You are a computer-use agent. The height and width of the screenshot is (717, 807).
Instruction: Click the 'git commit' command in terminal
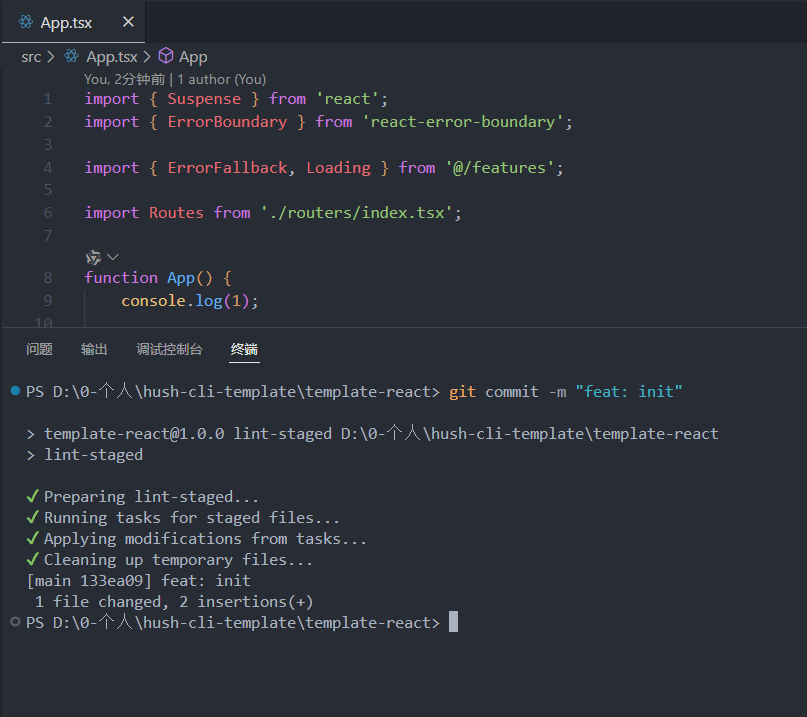[x=493, y=392]
